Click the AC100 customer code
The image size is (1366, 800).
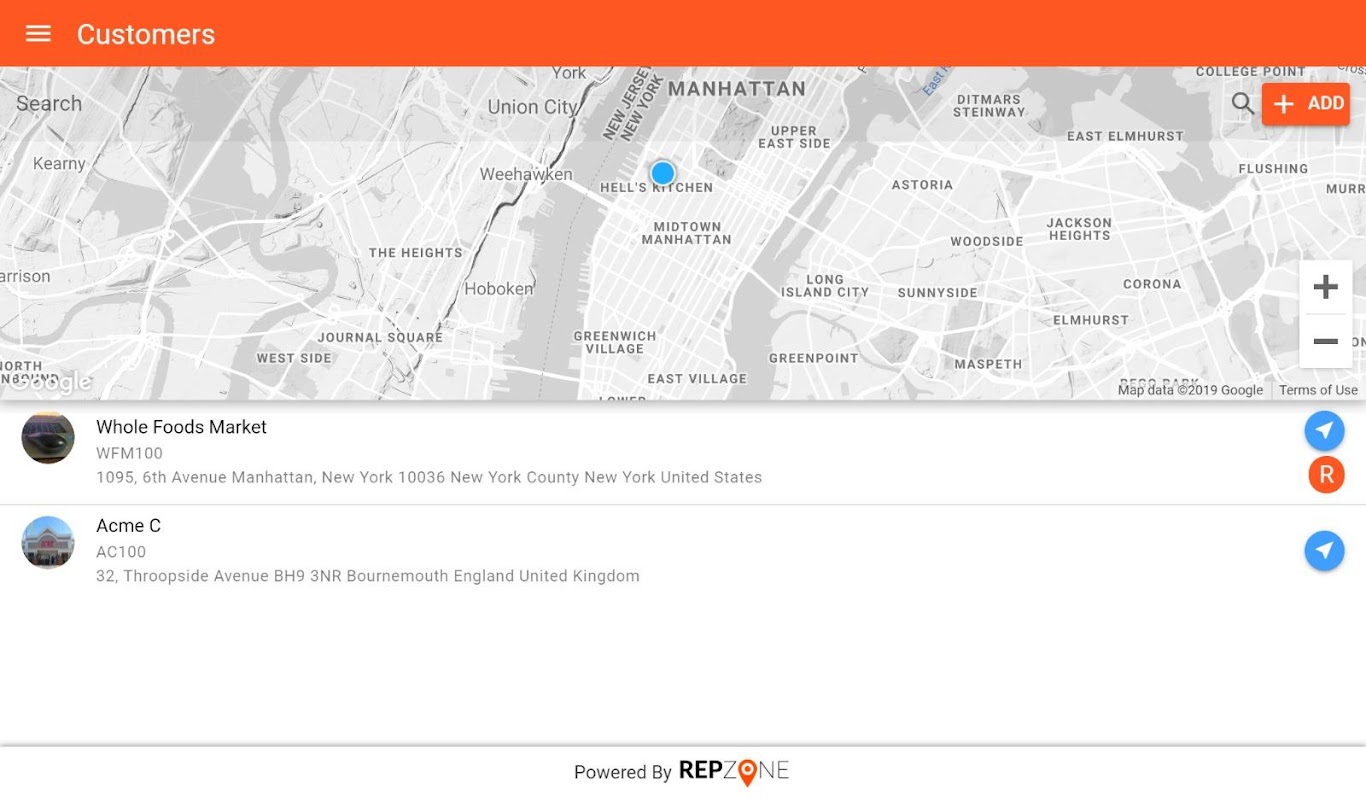pos(121,552)
